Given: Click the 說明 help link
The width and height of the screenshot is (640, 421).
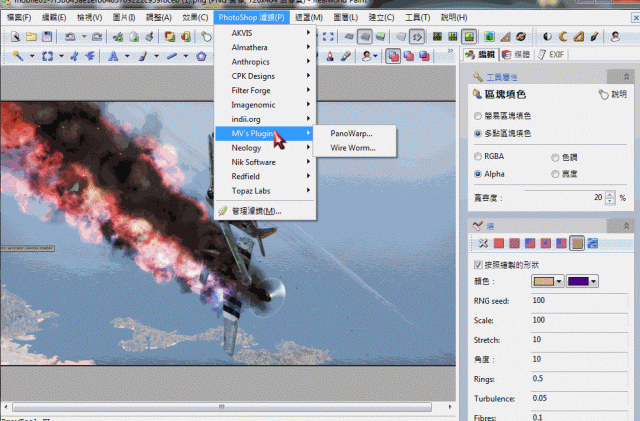Looking at the screenshot, I should click(613, 94).
